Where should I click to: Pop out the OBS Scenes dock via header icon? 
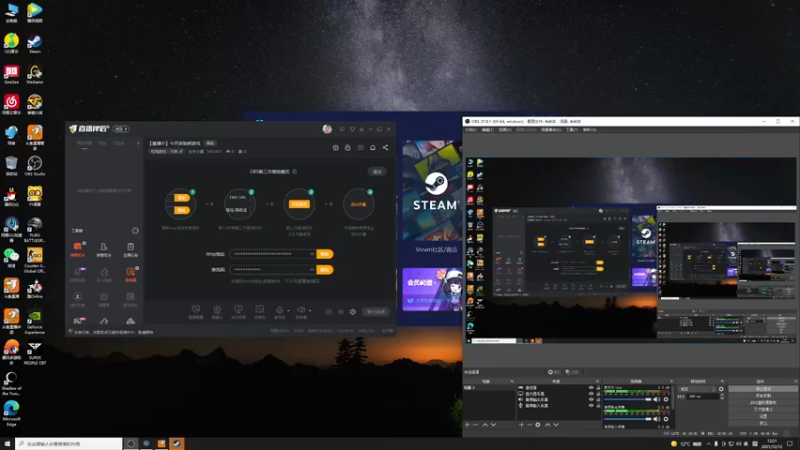pos(512,381)
